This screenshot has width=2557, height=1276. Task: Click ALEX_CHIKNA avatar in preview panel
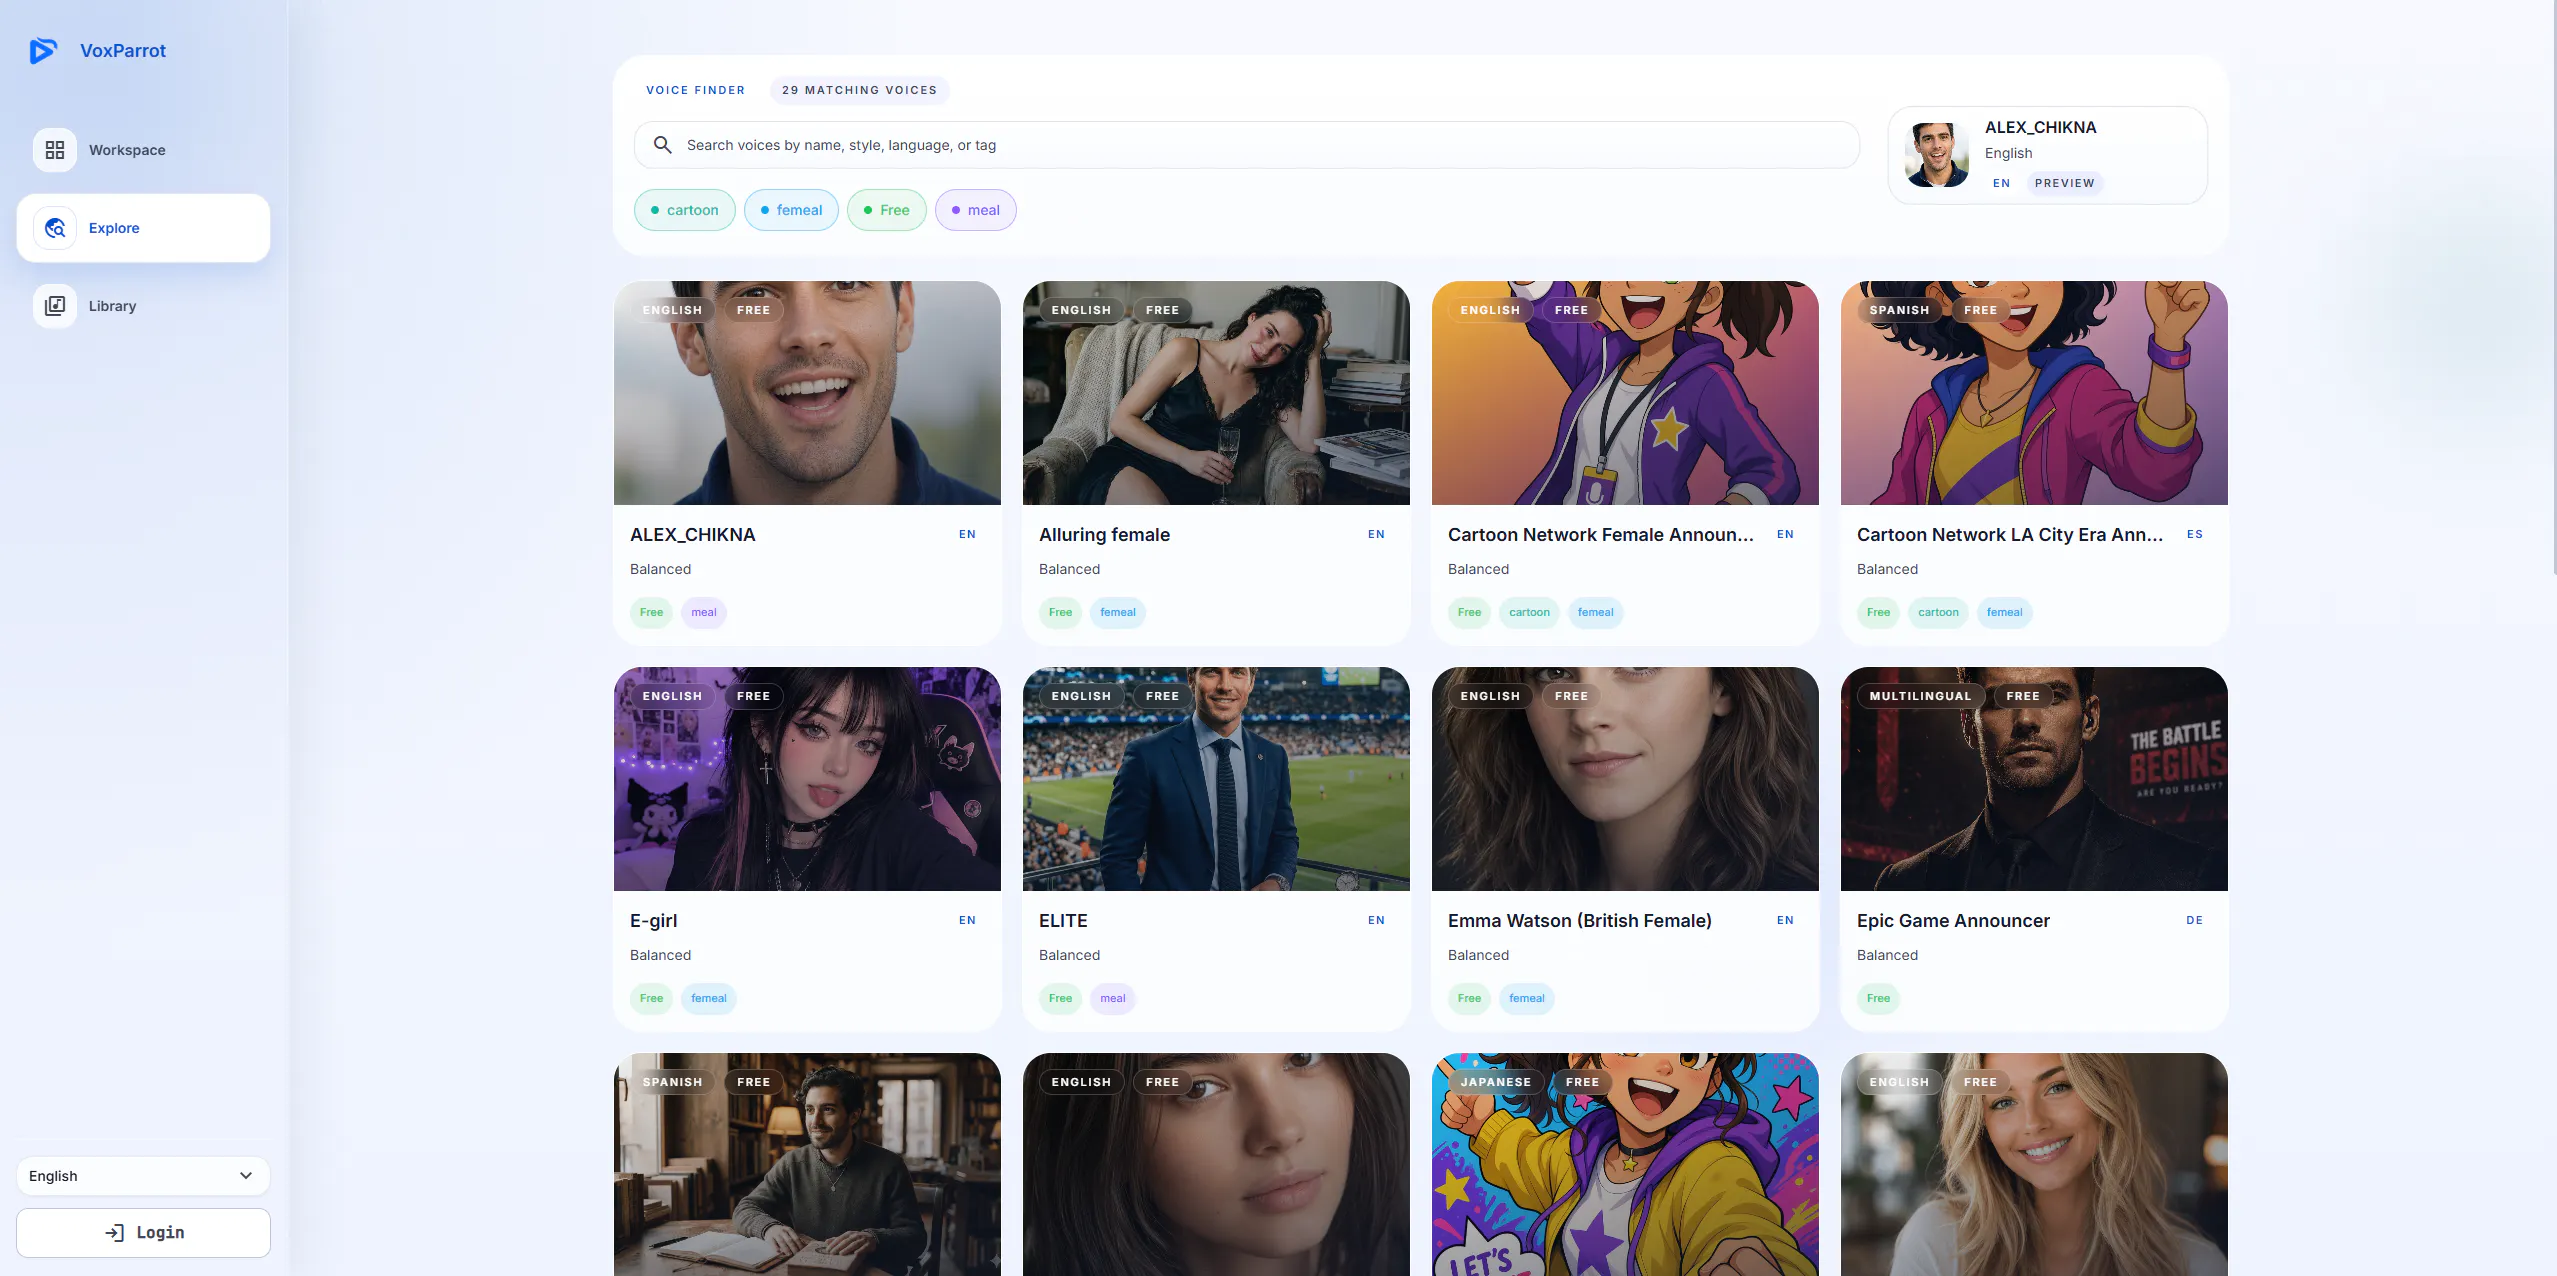(x=1937, y=155)
